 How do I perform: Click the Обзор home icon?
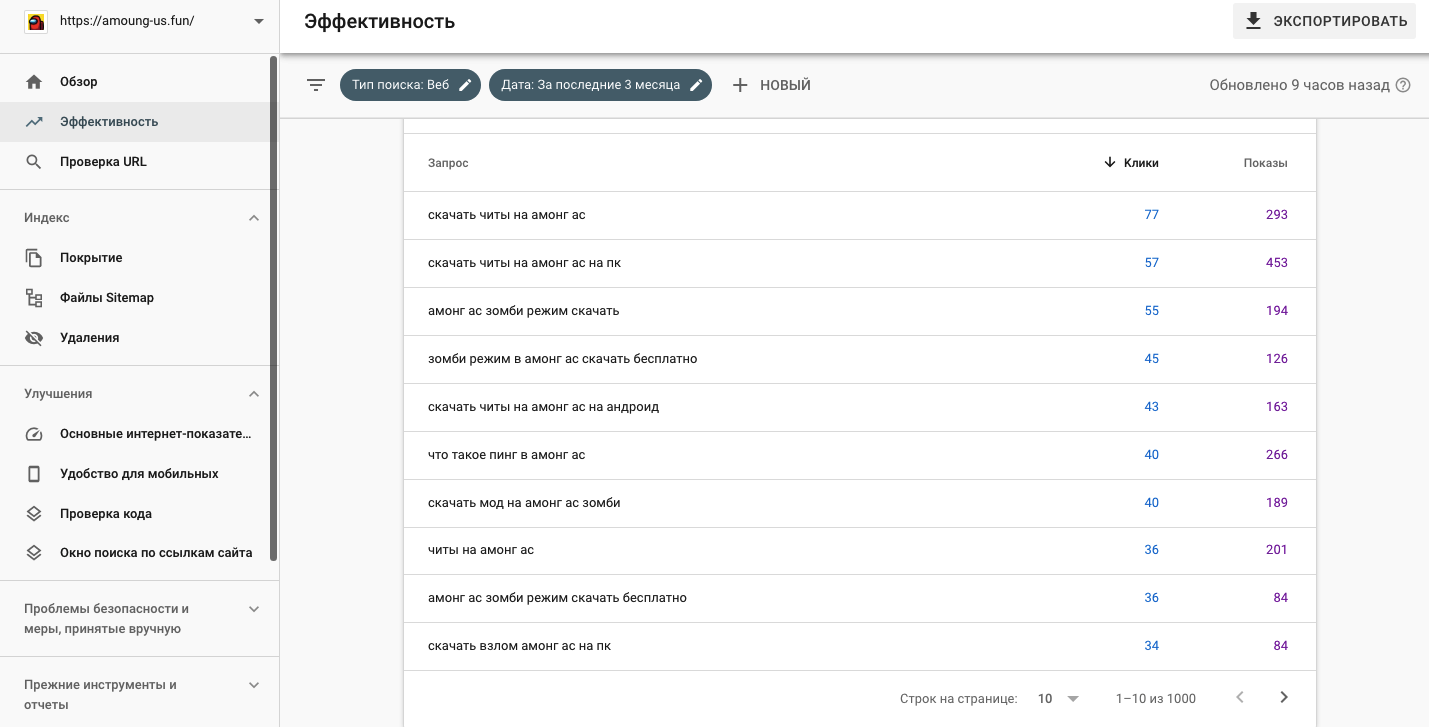point(34,82)
